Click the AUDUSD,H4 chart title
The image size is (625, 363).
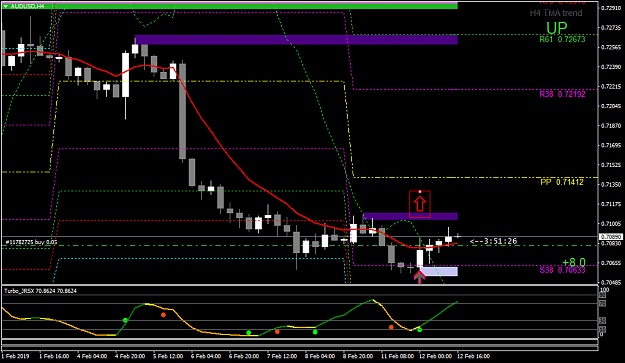28,6
